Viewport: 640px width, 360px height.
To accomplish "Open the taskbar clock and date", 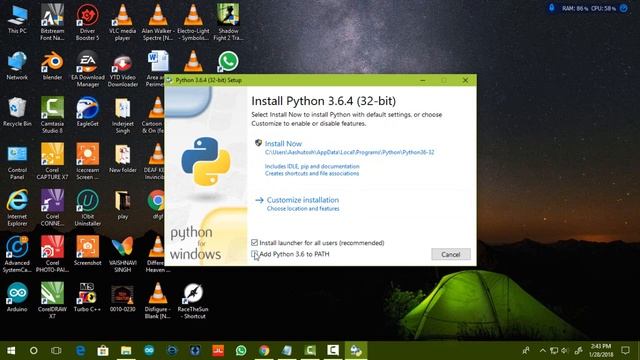I will (601, 351).
